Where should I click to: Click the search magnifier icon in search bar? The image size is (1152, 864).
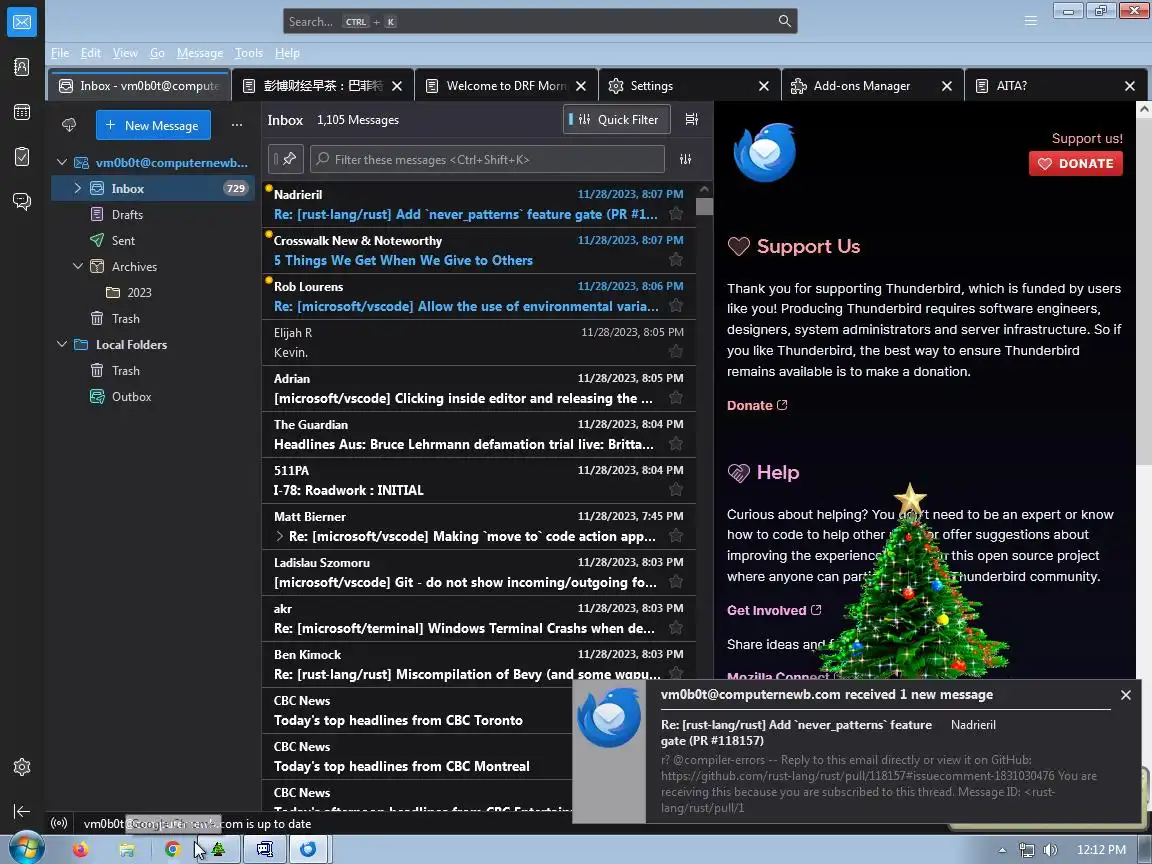[x=785, y=21]
